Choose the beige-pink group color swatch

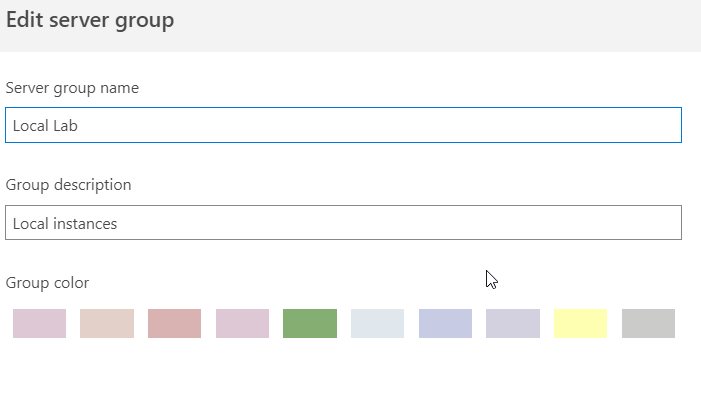click(107, 323)
